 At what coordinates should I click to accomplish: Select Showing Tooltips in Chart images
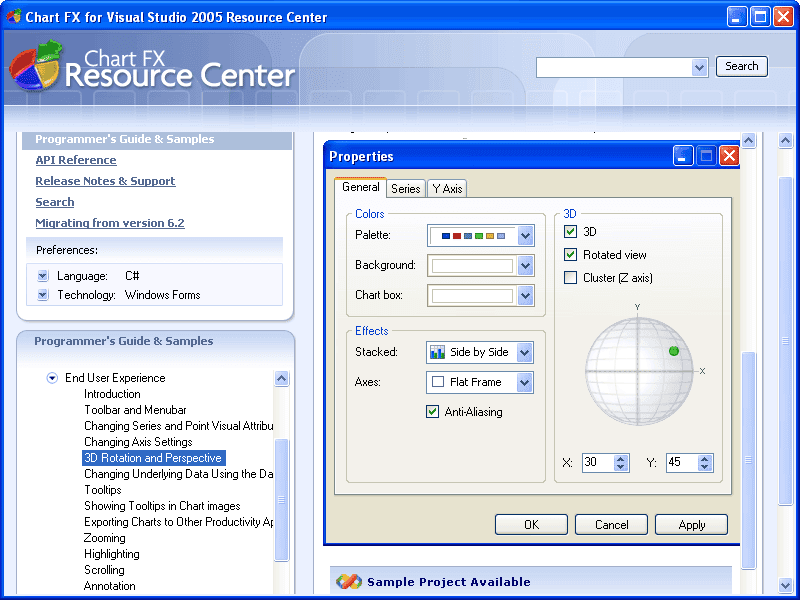tap(162, 506)
